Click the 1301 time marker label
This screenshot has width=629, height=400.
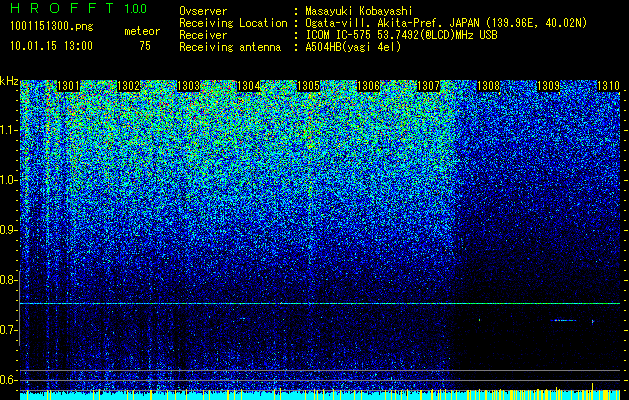[68, 86]
